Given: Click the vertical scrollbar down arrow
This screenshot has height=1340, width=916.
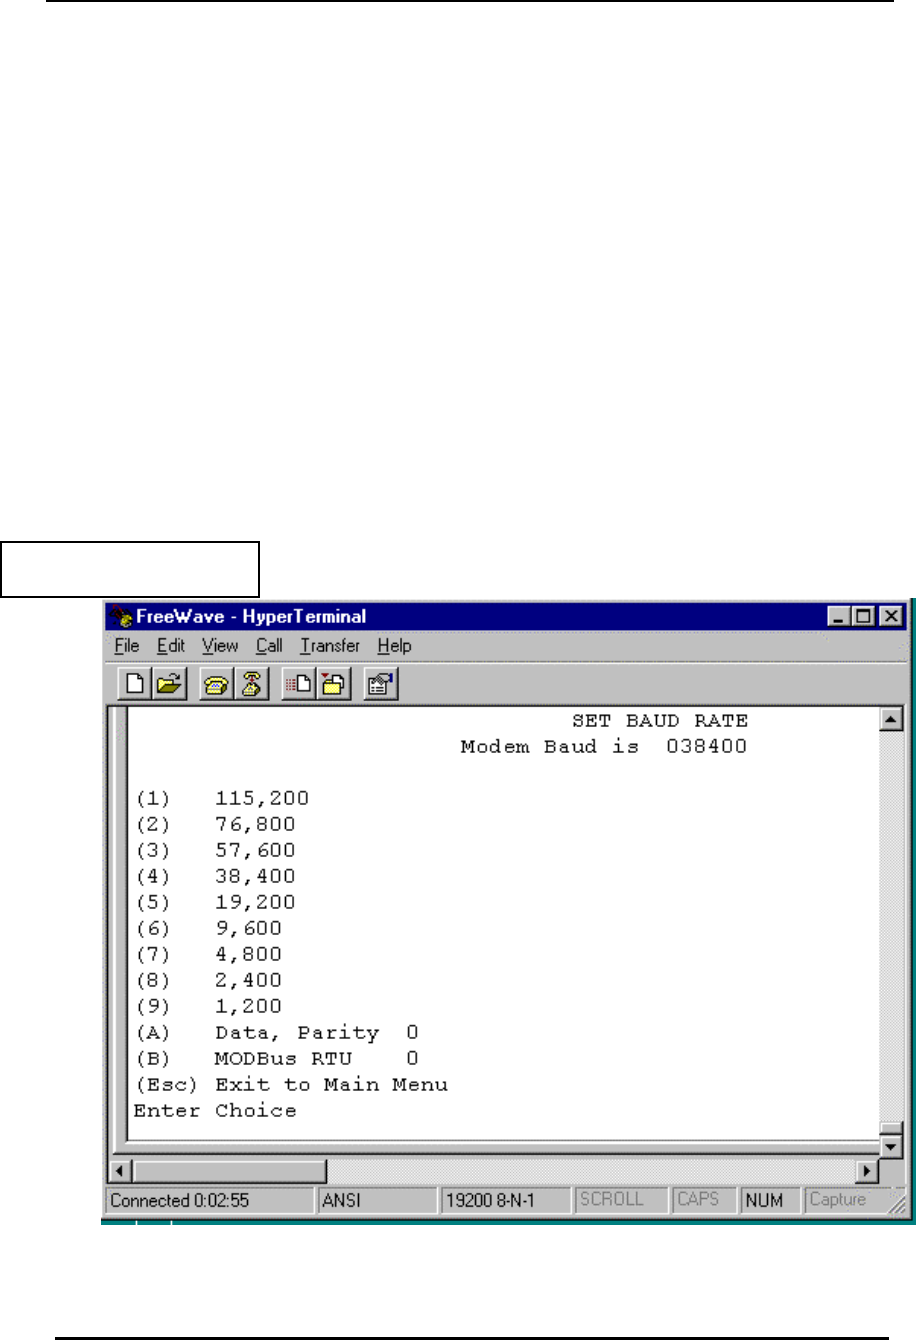Looking at the screenshot, I should [x=890, y=1146].
